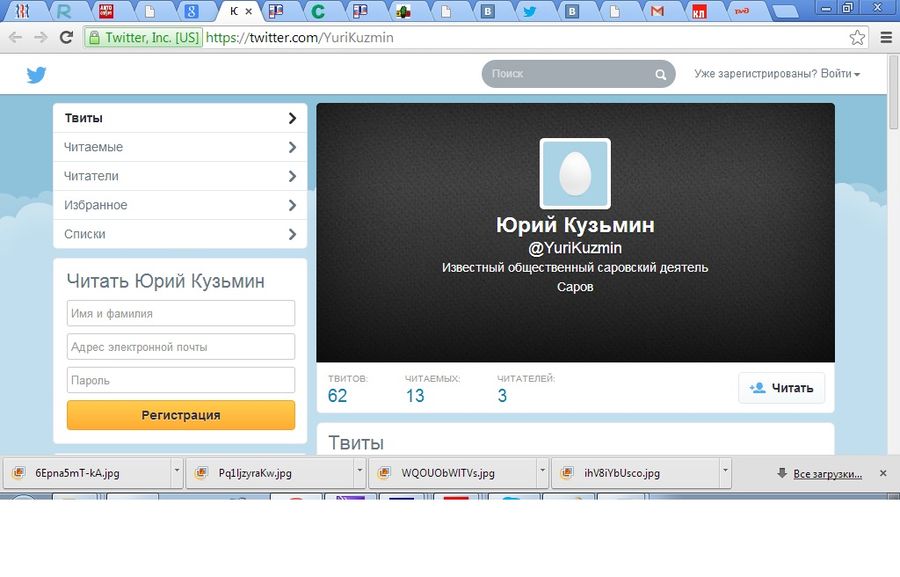Screen dimensions: 900x577
Task: Open dropdown arrow for WQOUObWITVs.jpg download
Action: coord(542,473)
